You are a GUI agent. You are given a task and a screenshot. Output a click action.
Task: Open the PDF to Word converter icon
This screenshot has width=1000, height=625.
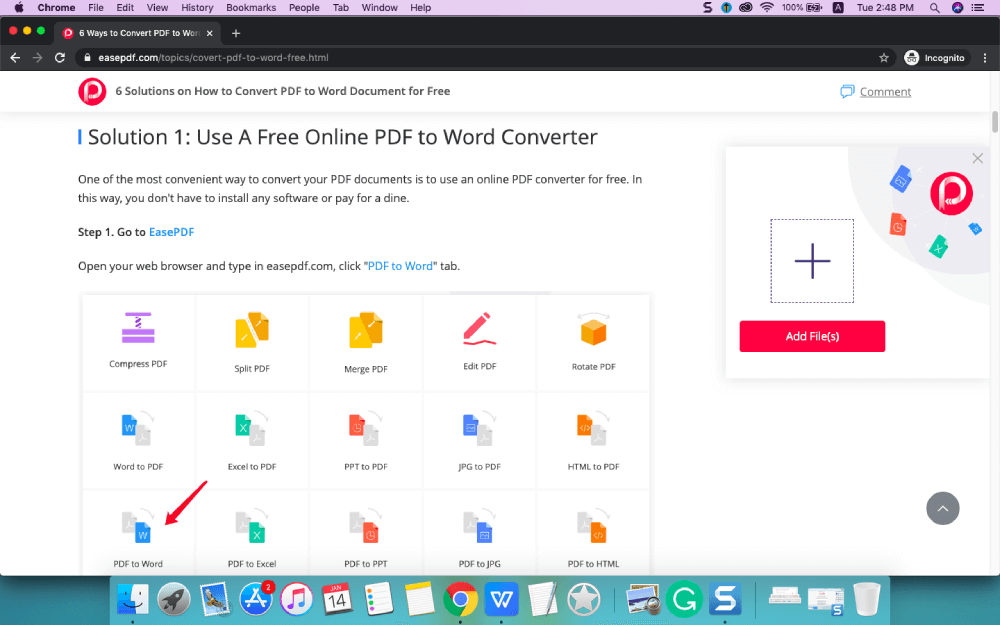click(138, 527)
